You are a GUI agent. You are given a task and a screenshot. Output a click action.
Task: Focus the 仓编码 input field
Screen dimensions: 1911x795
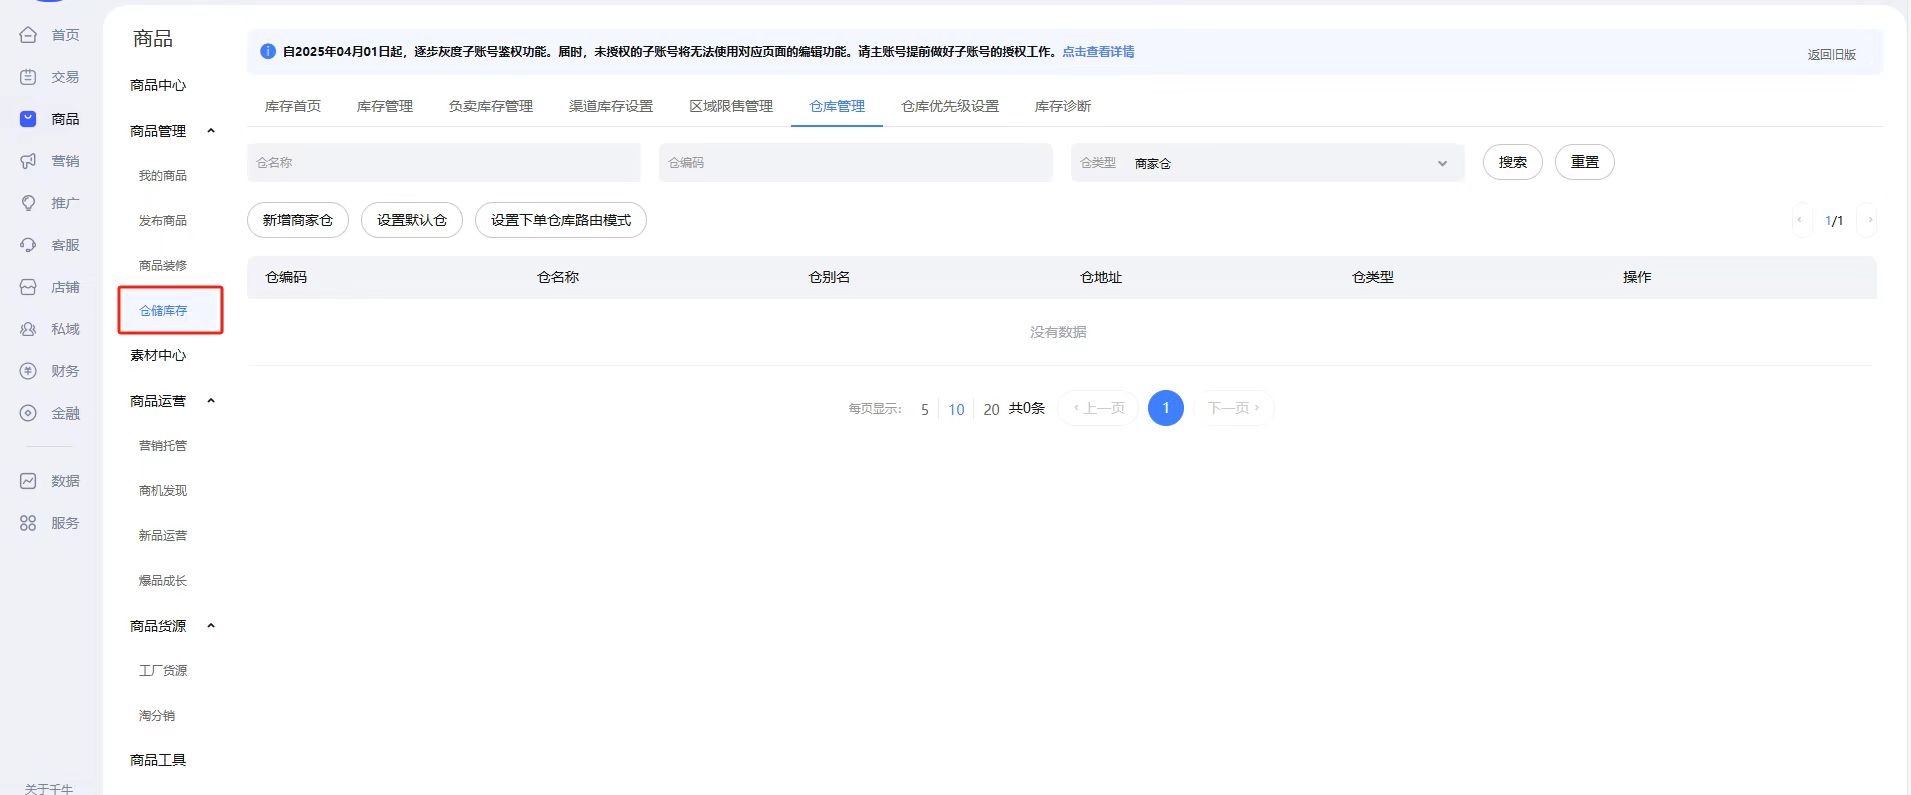tap(856, 163)
